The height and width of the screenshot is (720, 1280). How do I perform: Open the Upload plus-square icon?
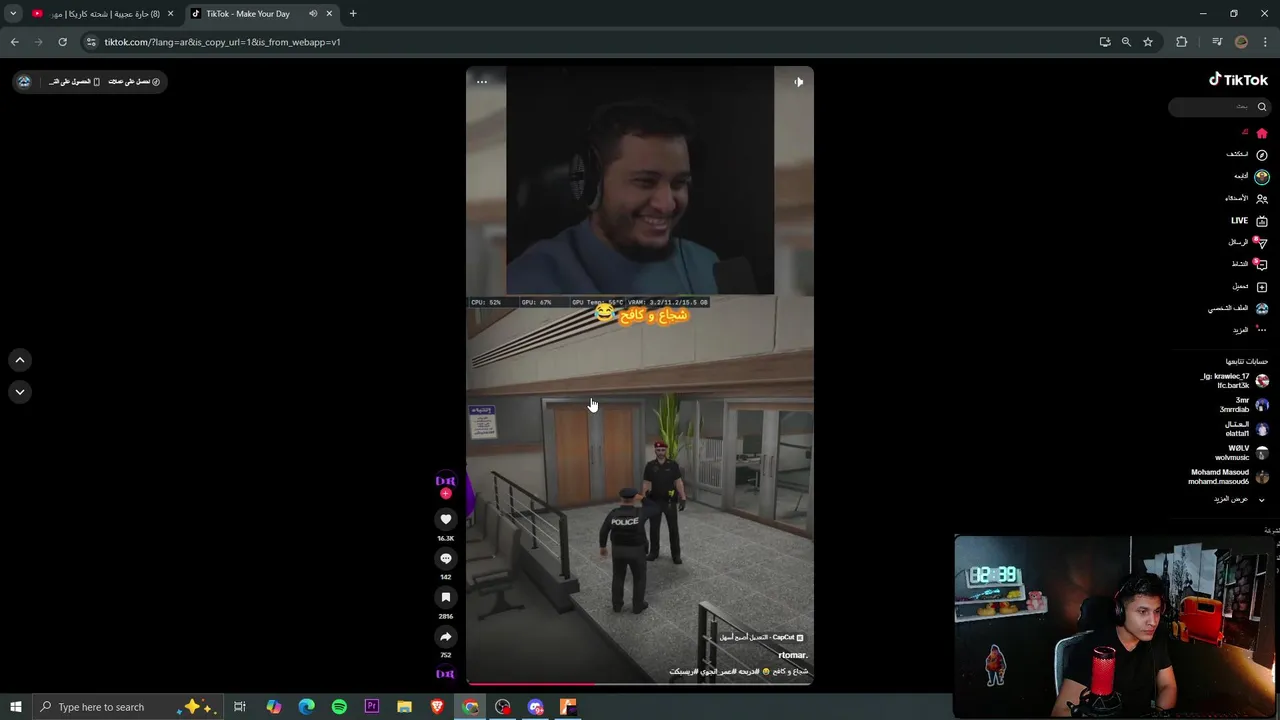click(x=1262, y=286)
